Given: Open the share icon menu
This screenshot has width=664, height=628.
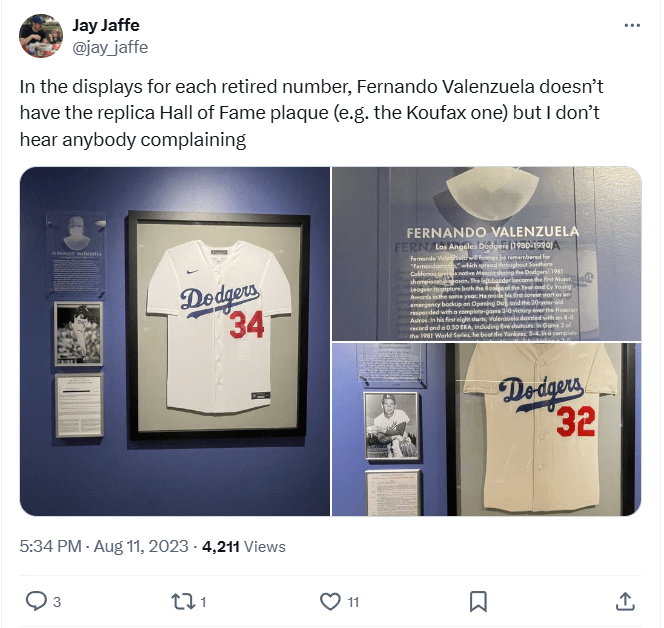Looking at the screenshot, I should click(625, 601).
